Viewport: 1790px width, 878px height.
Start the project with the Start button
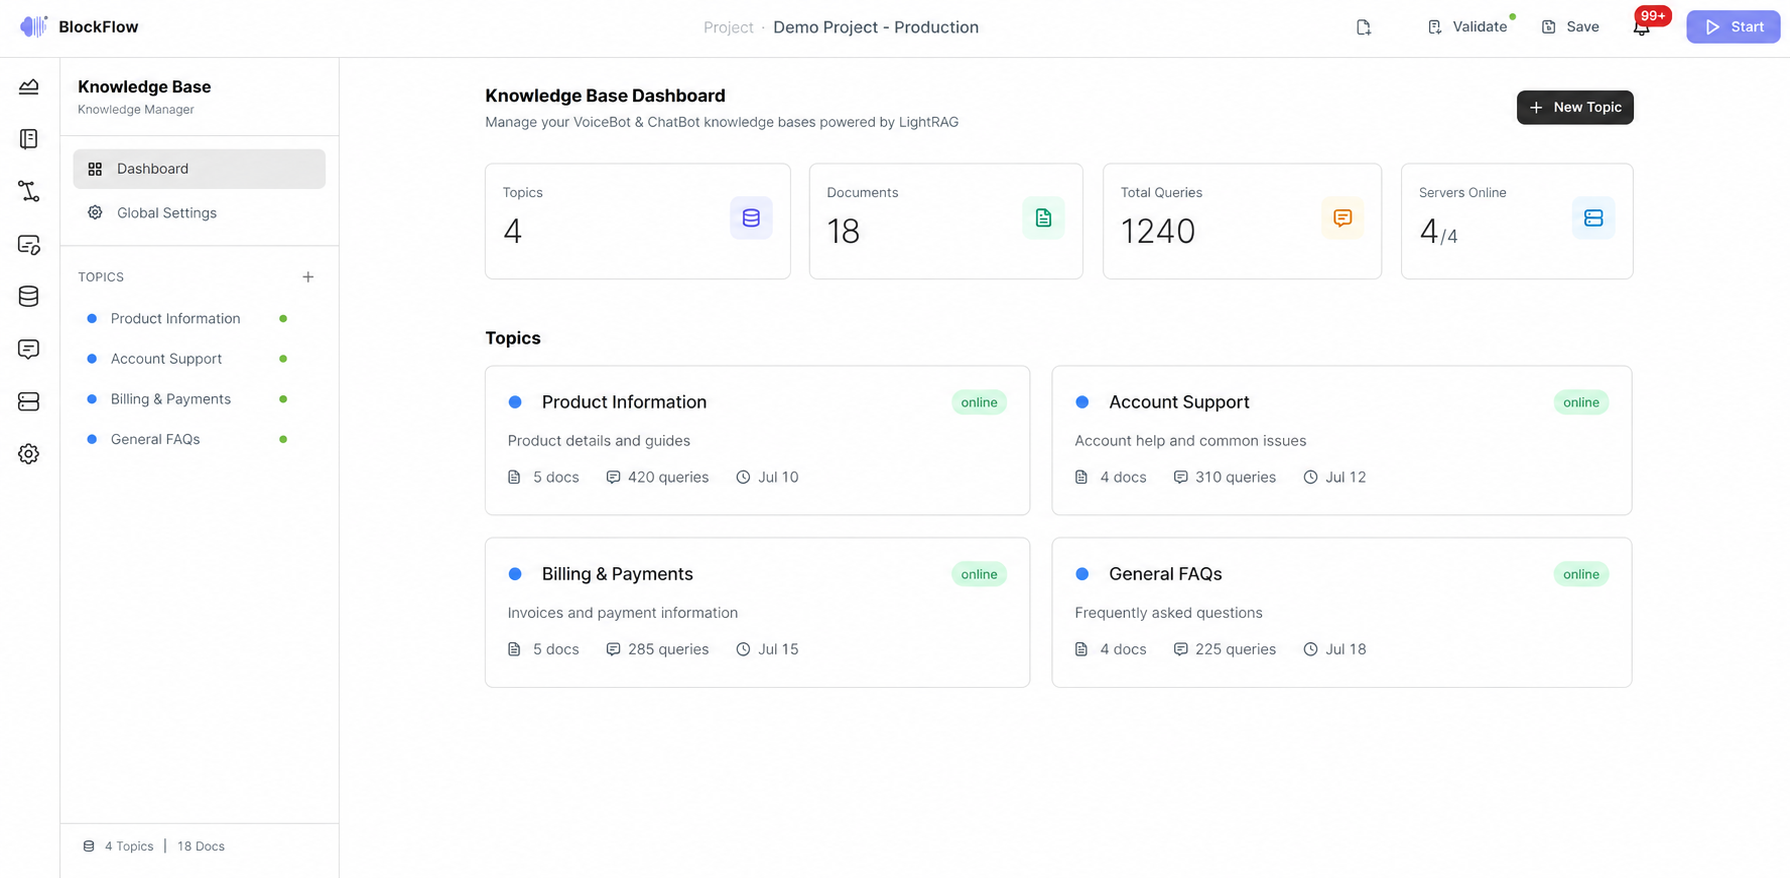tap(1733, 27)
